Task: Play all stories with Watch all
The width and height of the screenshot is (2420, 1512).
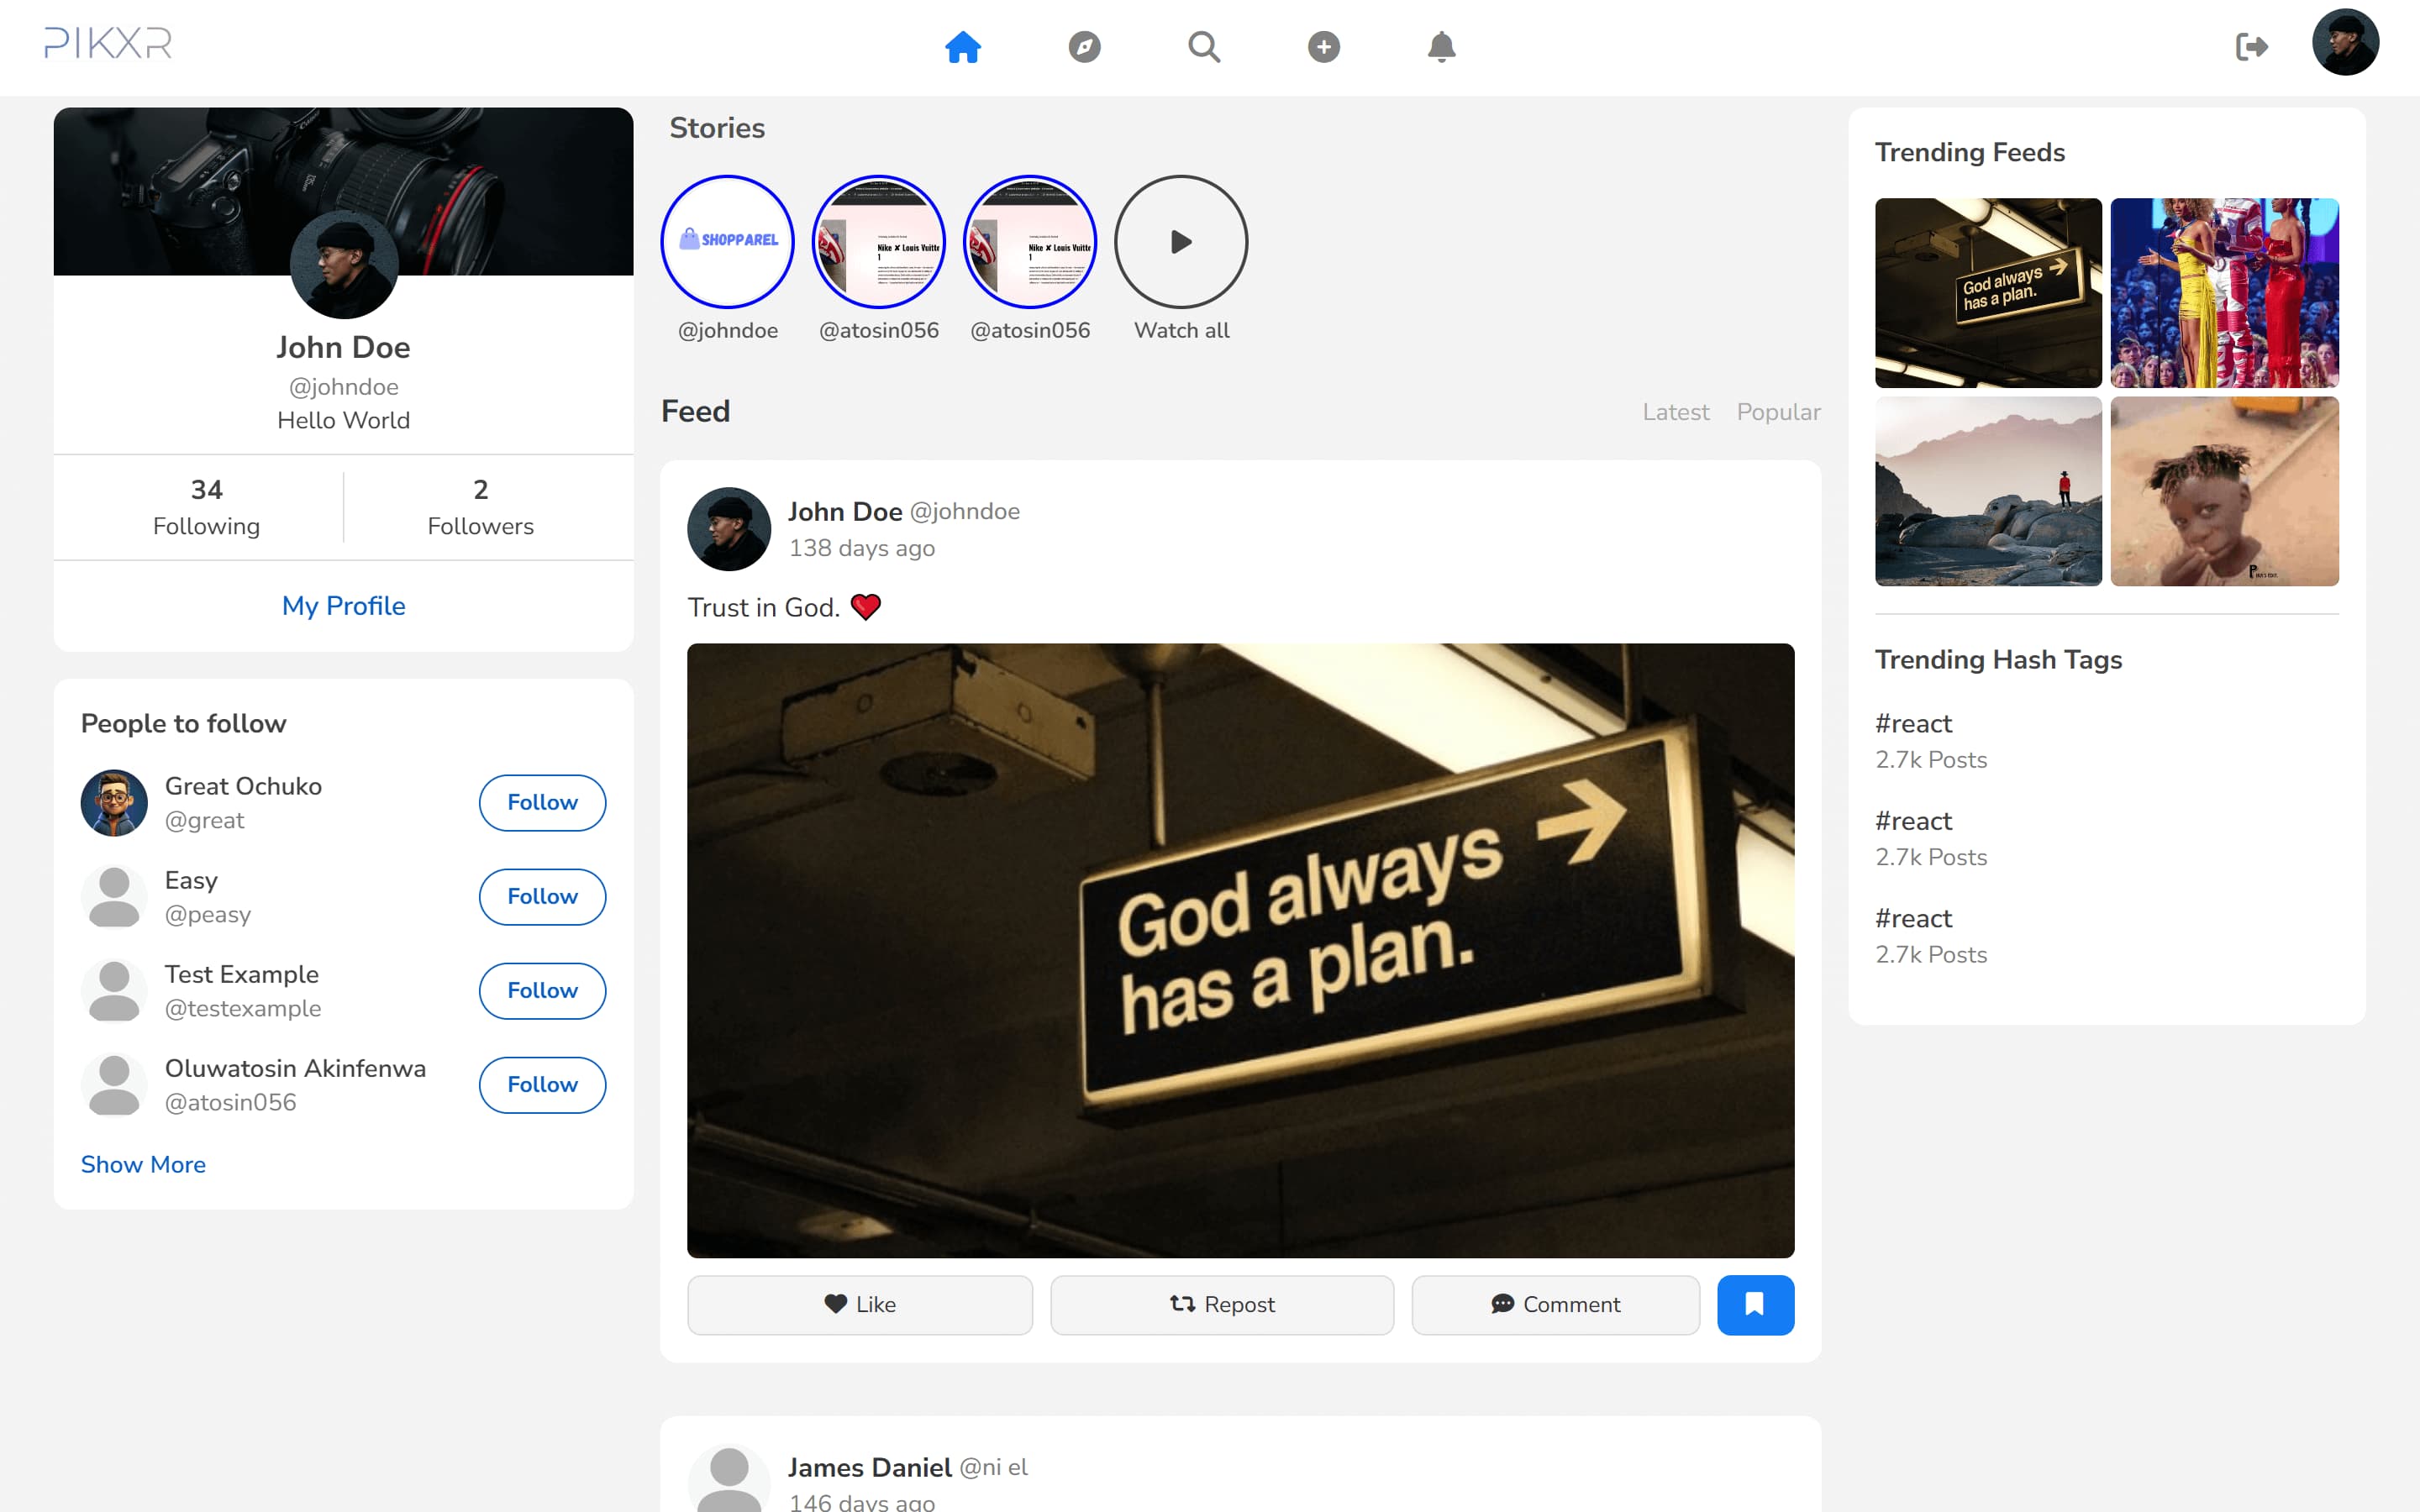Action: click(x=1181, y=243)
